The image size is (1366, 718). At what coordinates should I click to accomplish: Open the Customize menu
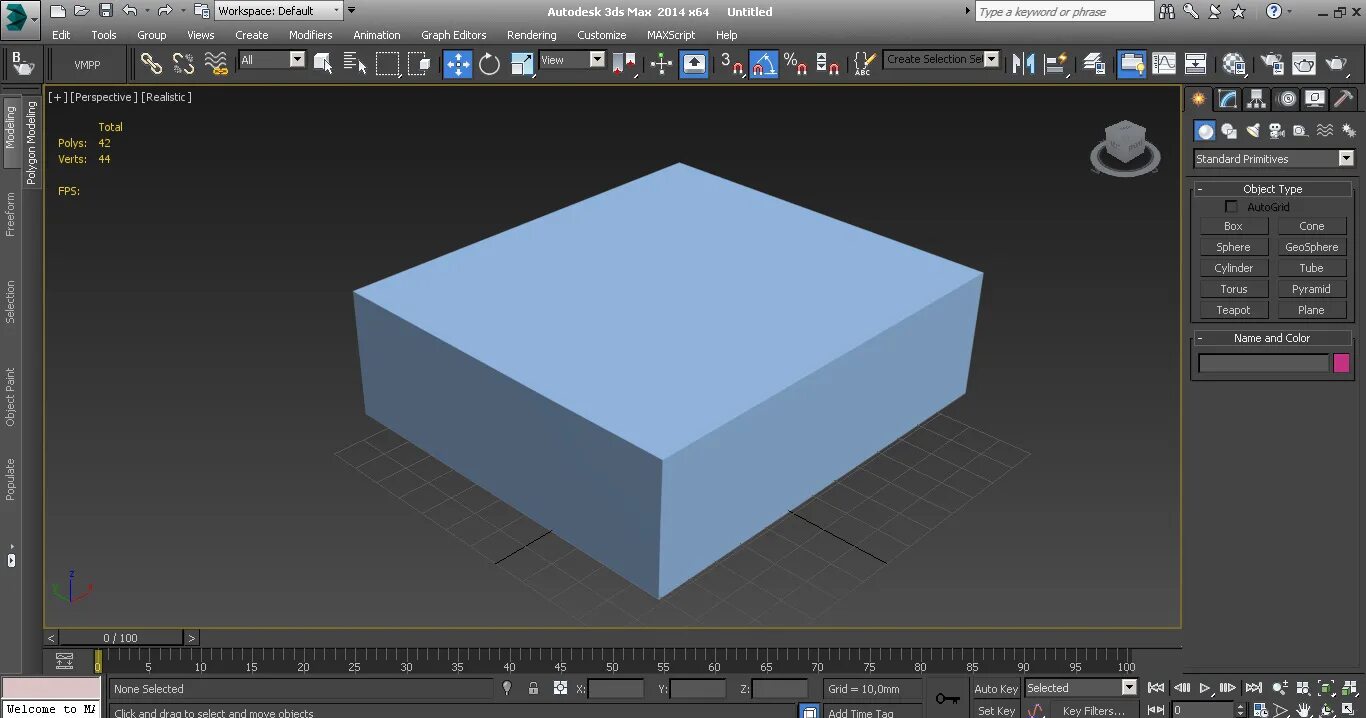pyautogui.click(x=601, y=35)
